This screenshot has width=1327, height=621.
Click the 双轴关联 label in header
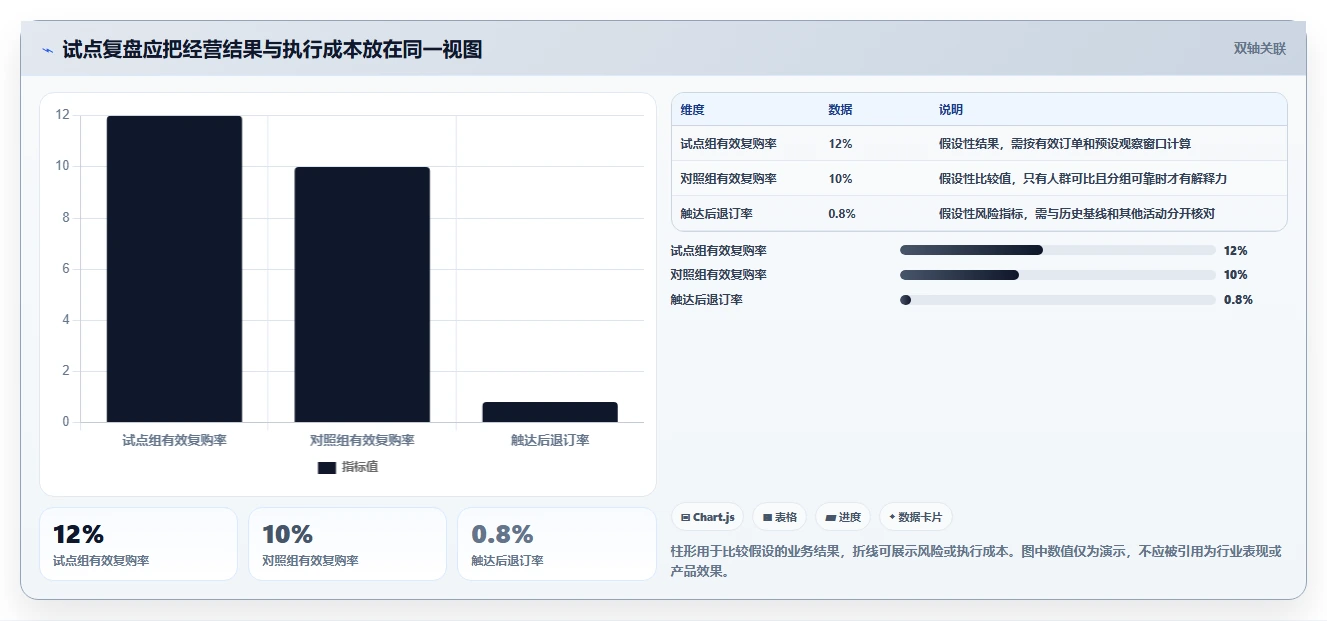coord(1260,48)
